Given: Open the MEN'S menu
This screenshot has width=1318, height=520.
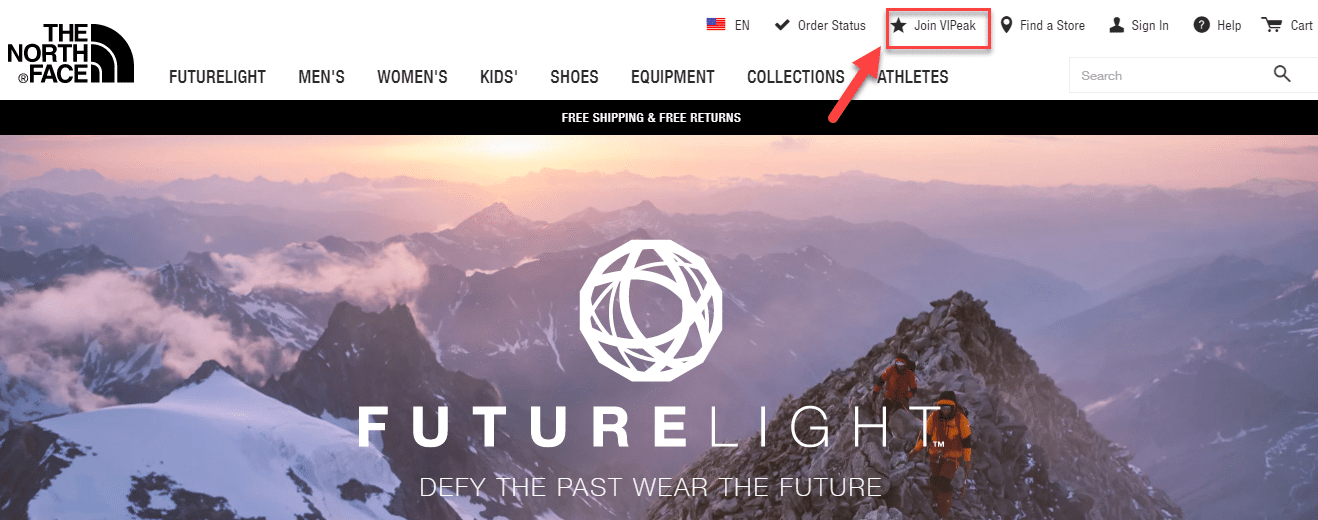Looking at the screenshot, I should [321, 77].
